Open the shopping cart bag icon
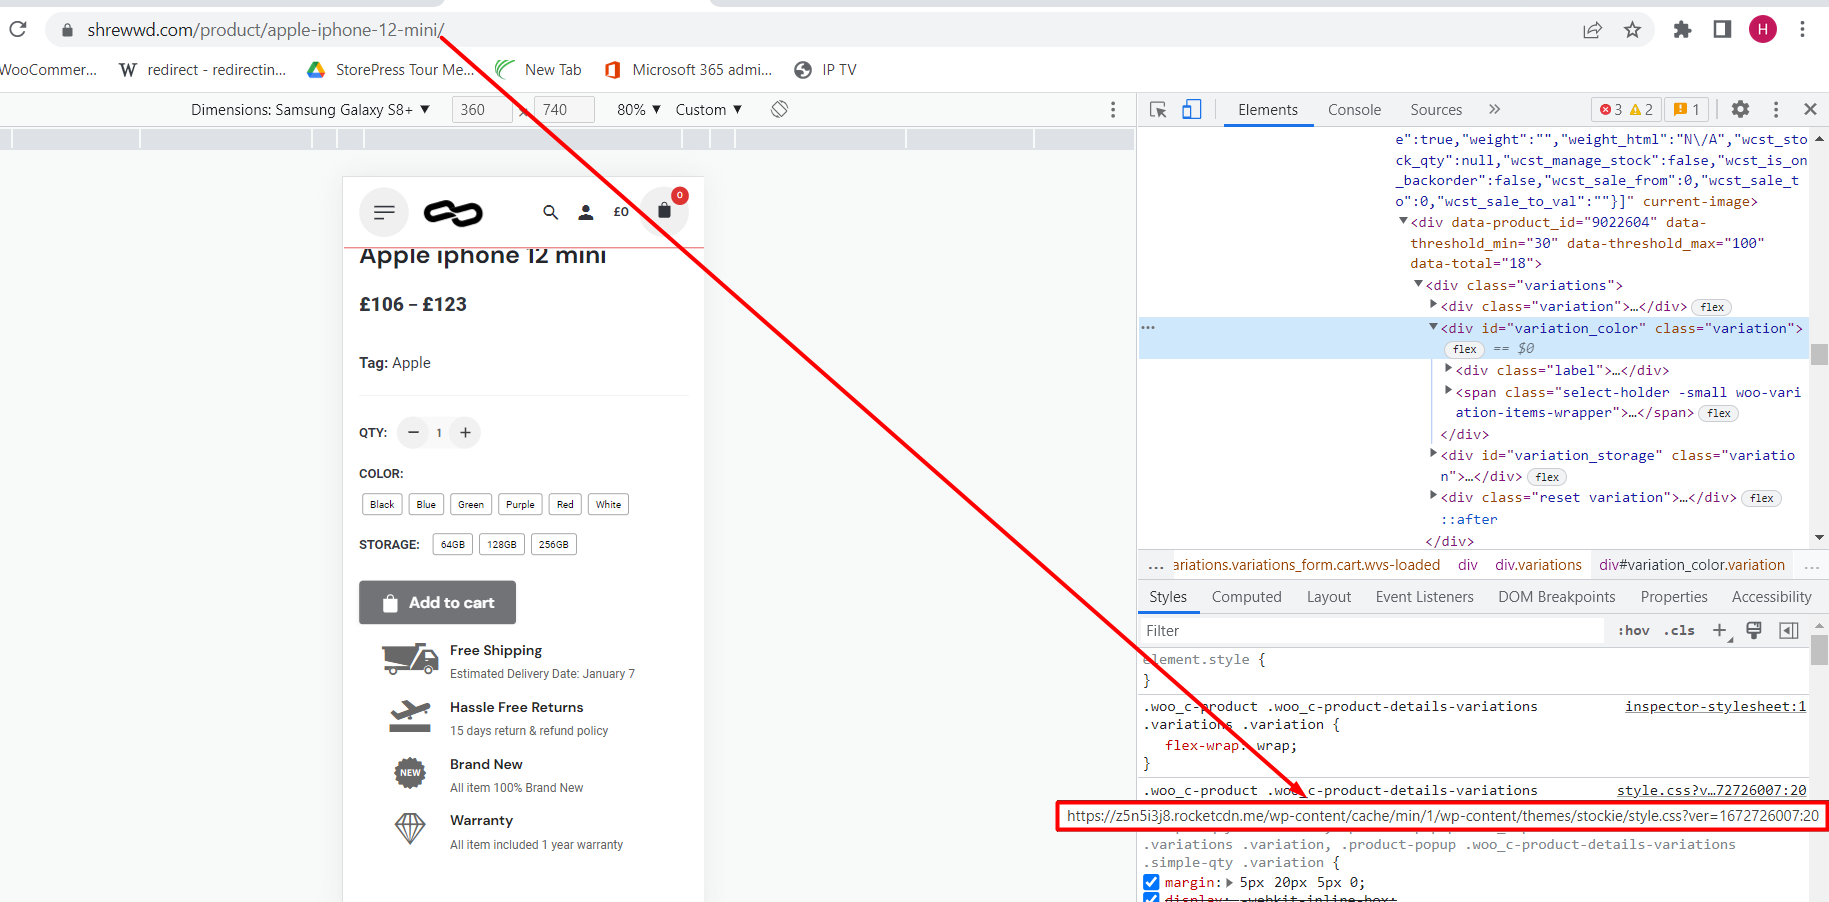The image size is (1829, 902). pos(664,210)
